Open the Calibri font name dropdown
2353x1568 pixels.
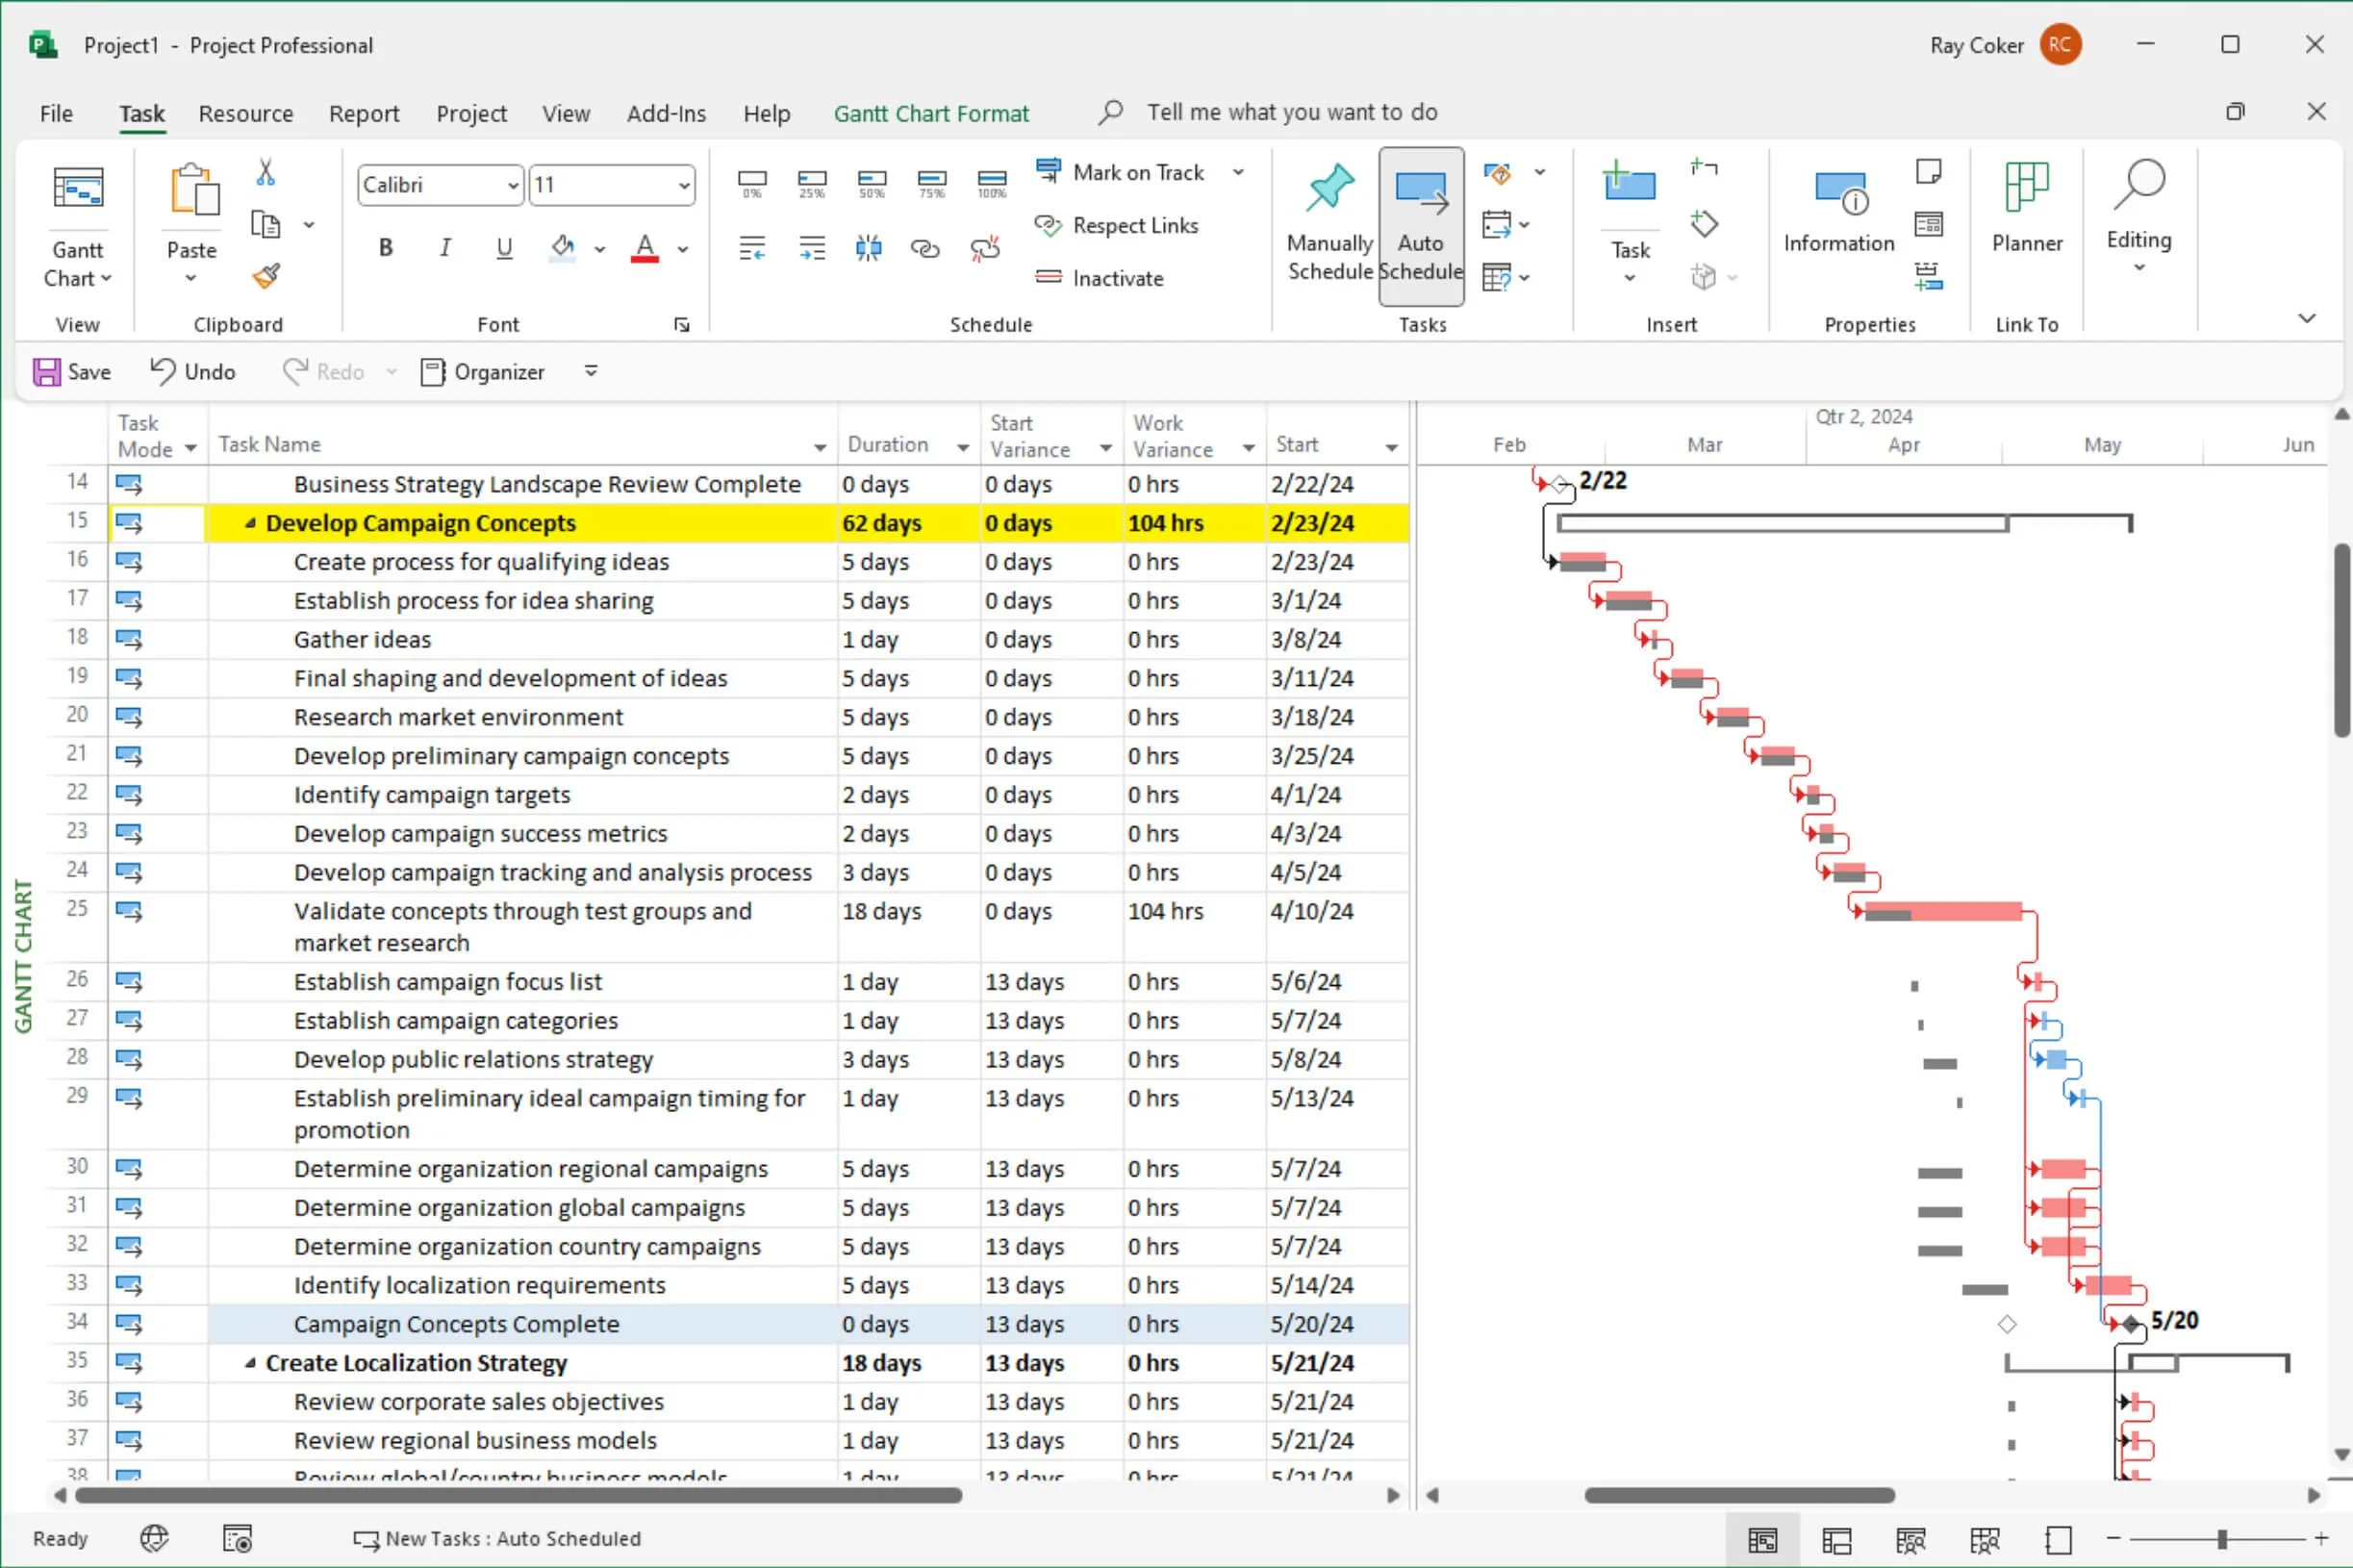point(512,185)
